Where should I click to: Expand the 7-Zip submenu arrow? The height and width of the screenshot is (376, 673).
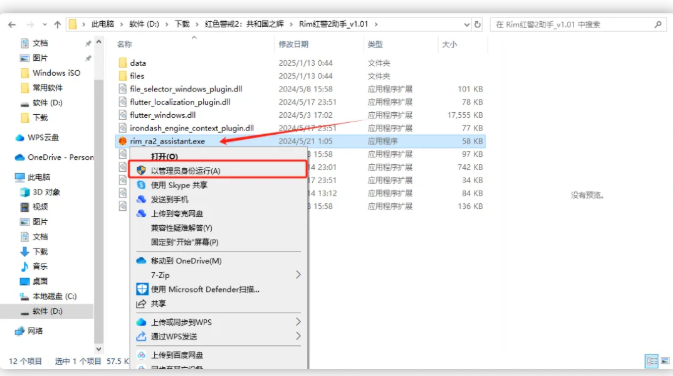click(x=298, y=275)
